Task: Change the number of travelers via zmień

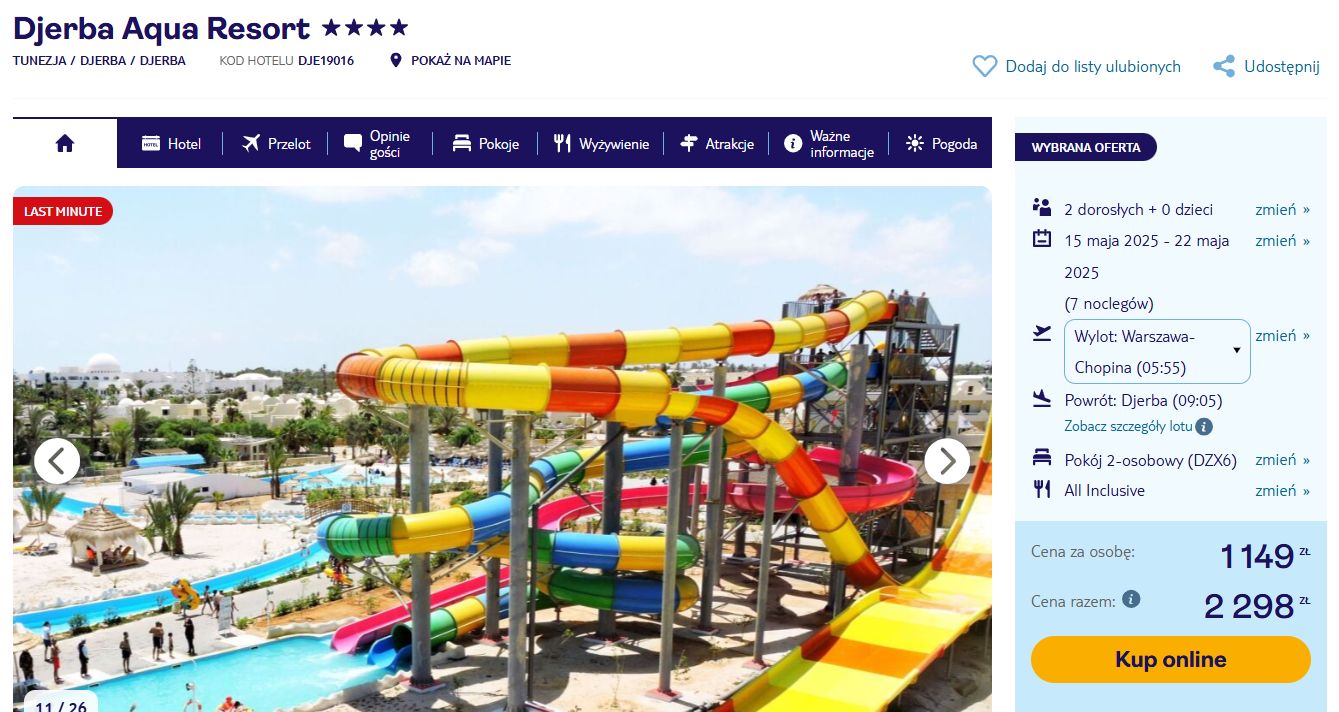Action: [1282, 209]
